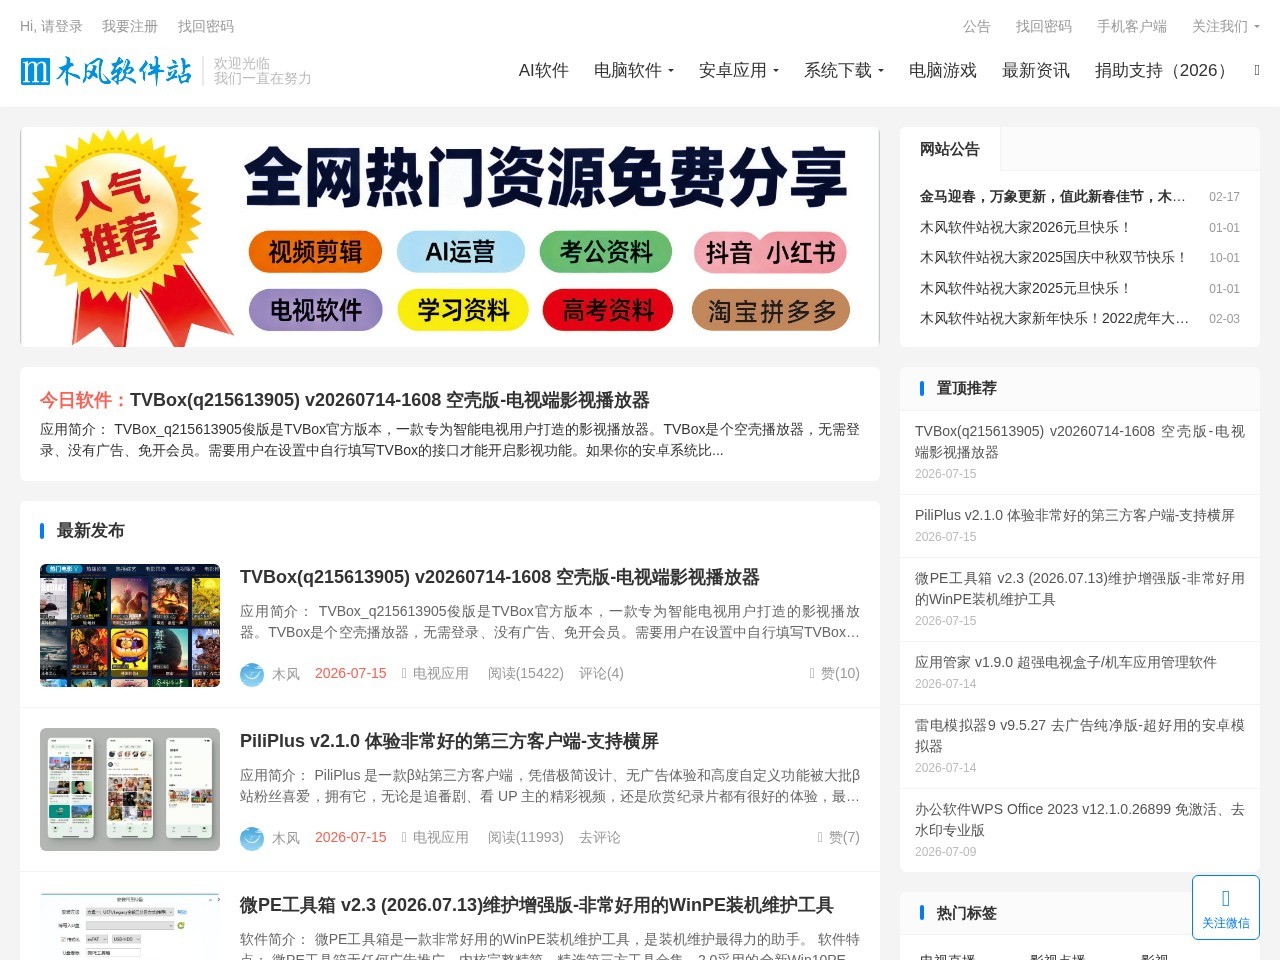The height and width of the screenshot is (960, 1280).
Task: Open the search icon in navigation bar
Action: (1257, 70)
